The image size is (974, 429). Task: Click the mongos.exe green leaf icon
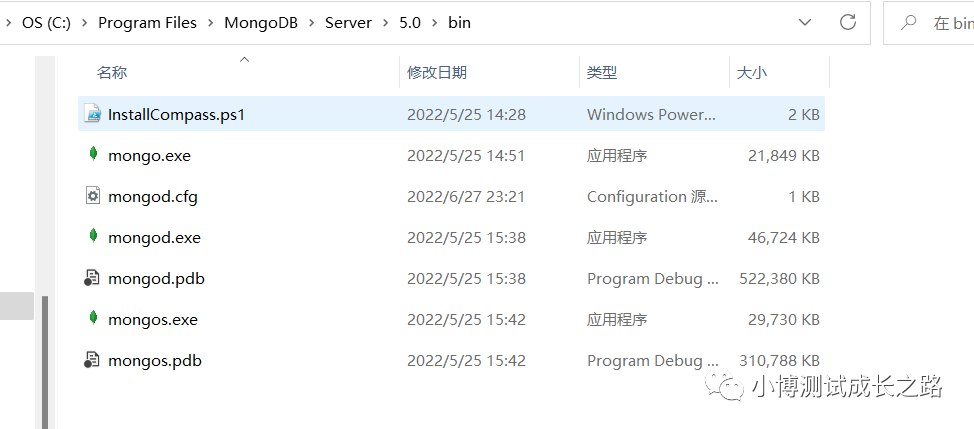93,319
